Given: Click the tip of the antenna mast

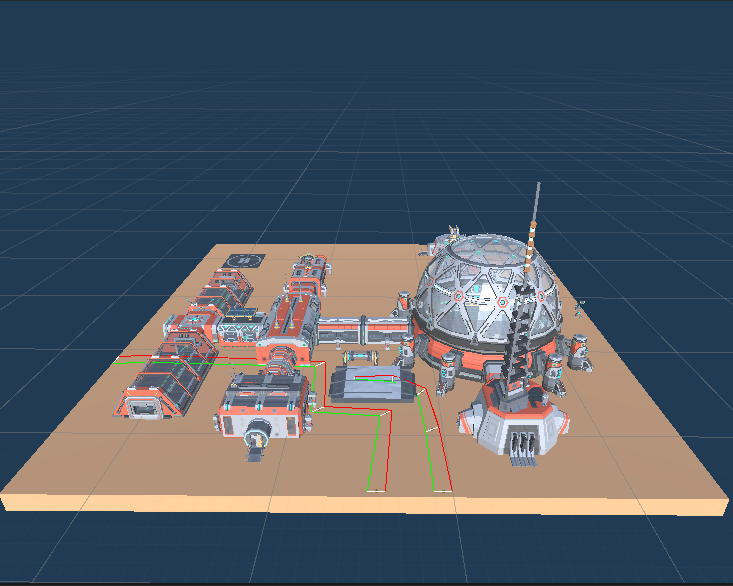Looking at the screenshot, I should (538, 187).
